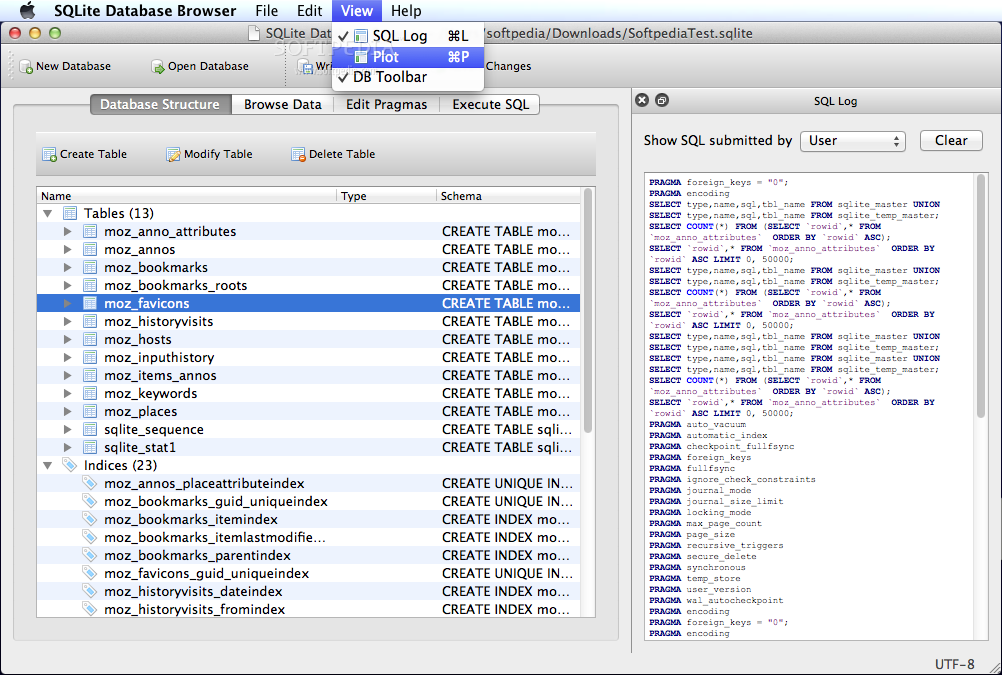Screen dimensions: 1002x675
Task: Expand the moz_bookmarks_roots table
Action: click(x=67, y=285)
